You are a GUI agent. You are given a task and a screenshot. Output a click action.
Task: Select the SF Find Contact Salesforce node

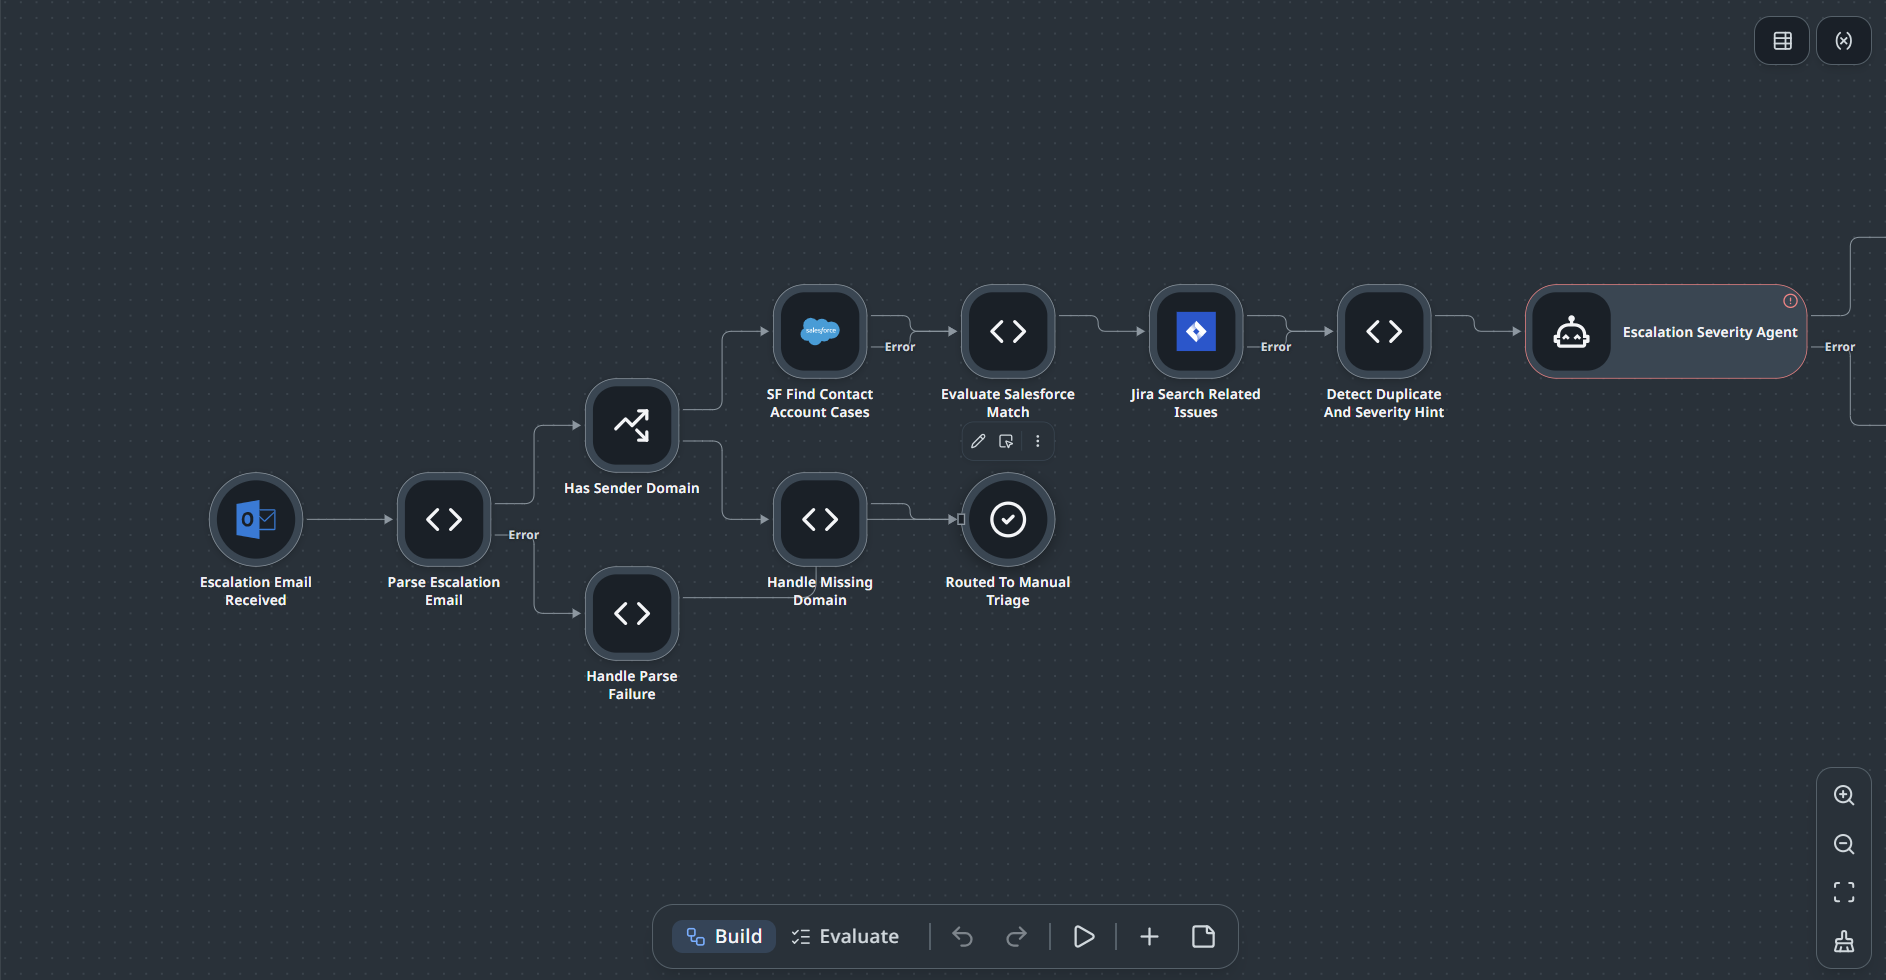pyautogui.click(x=820, y=331)
